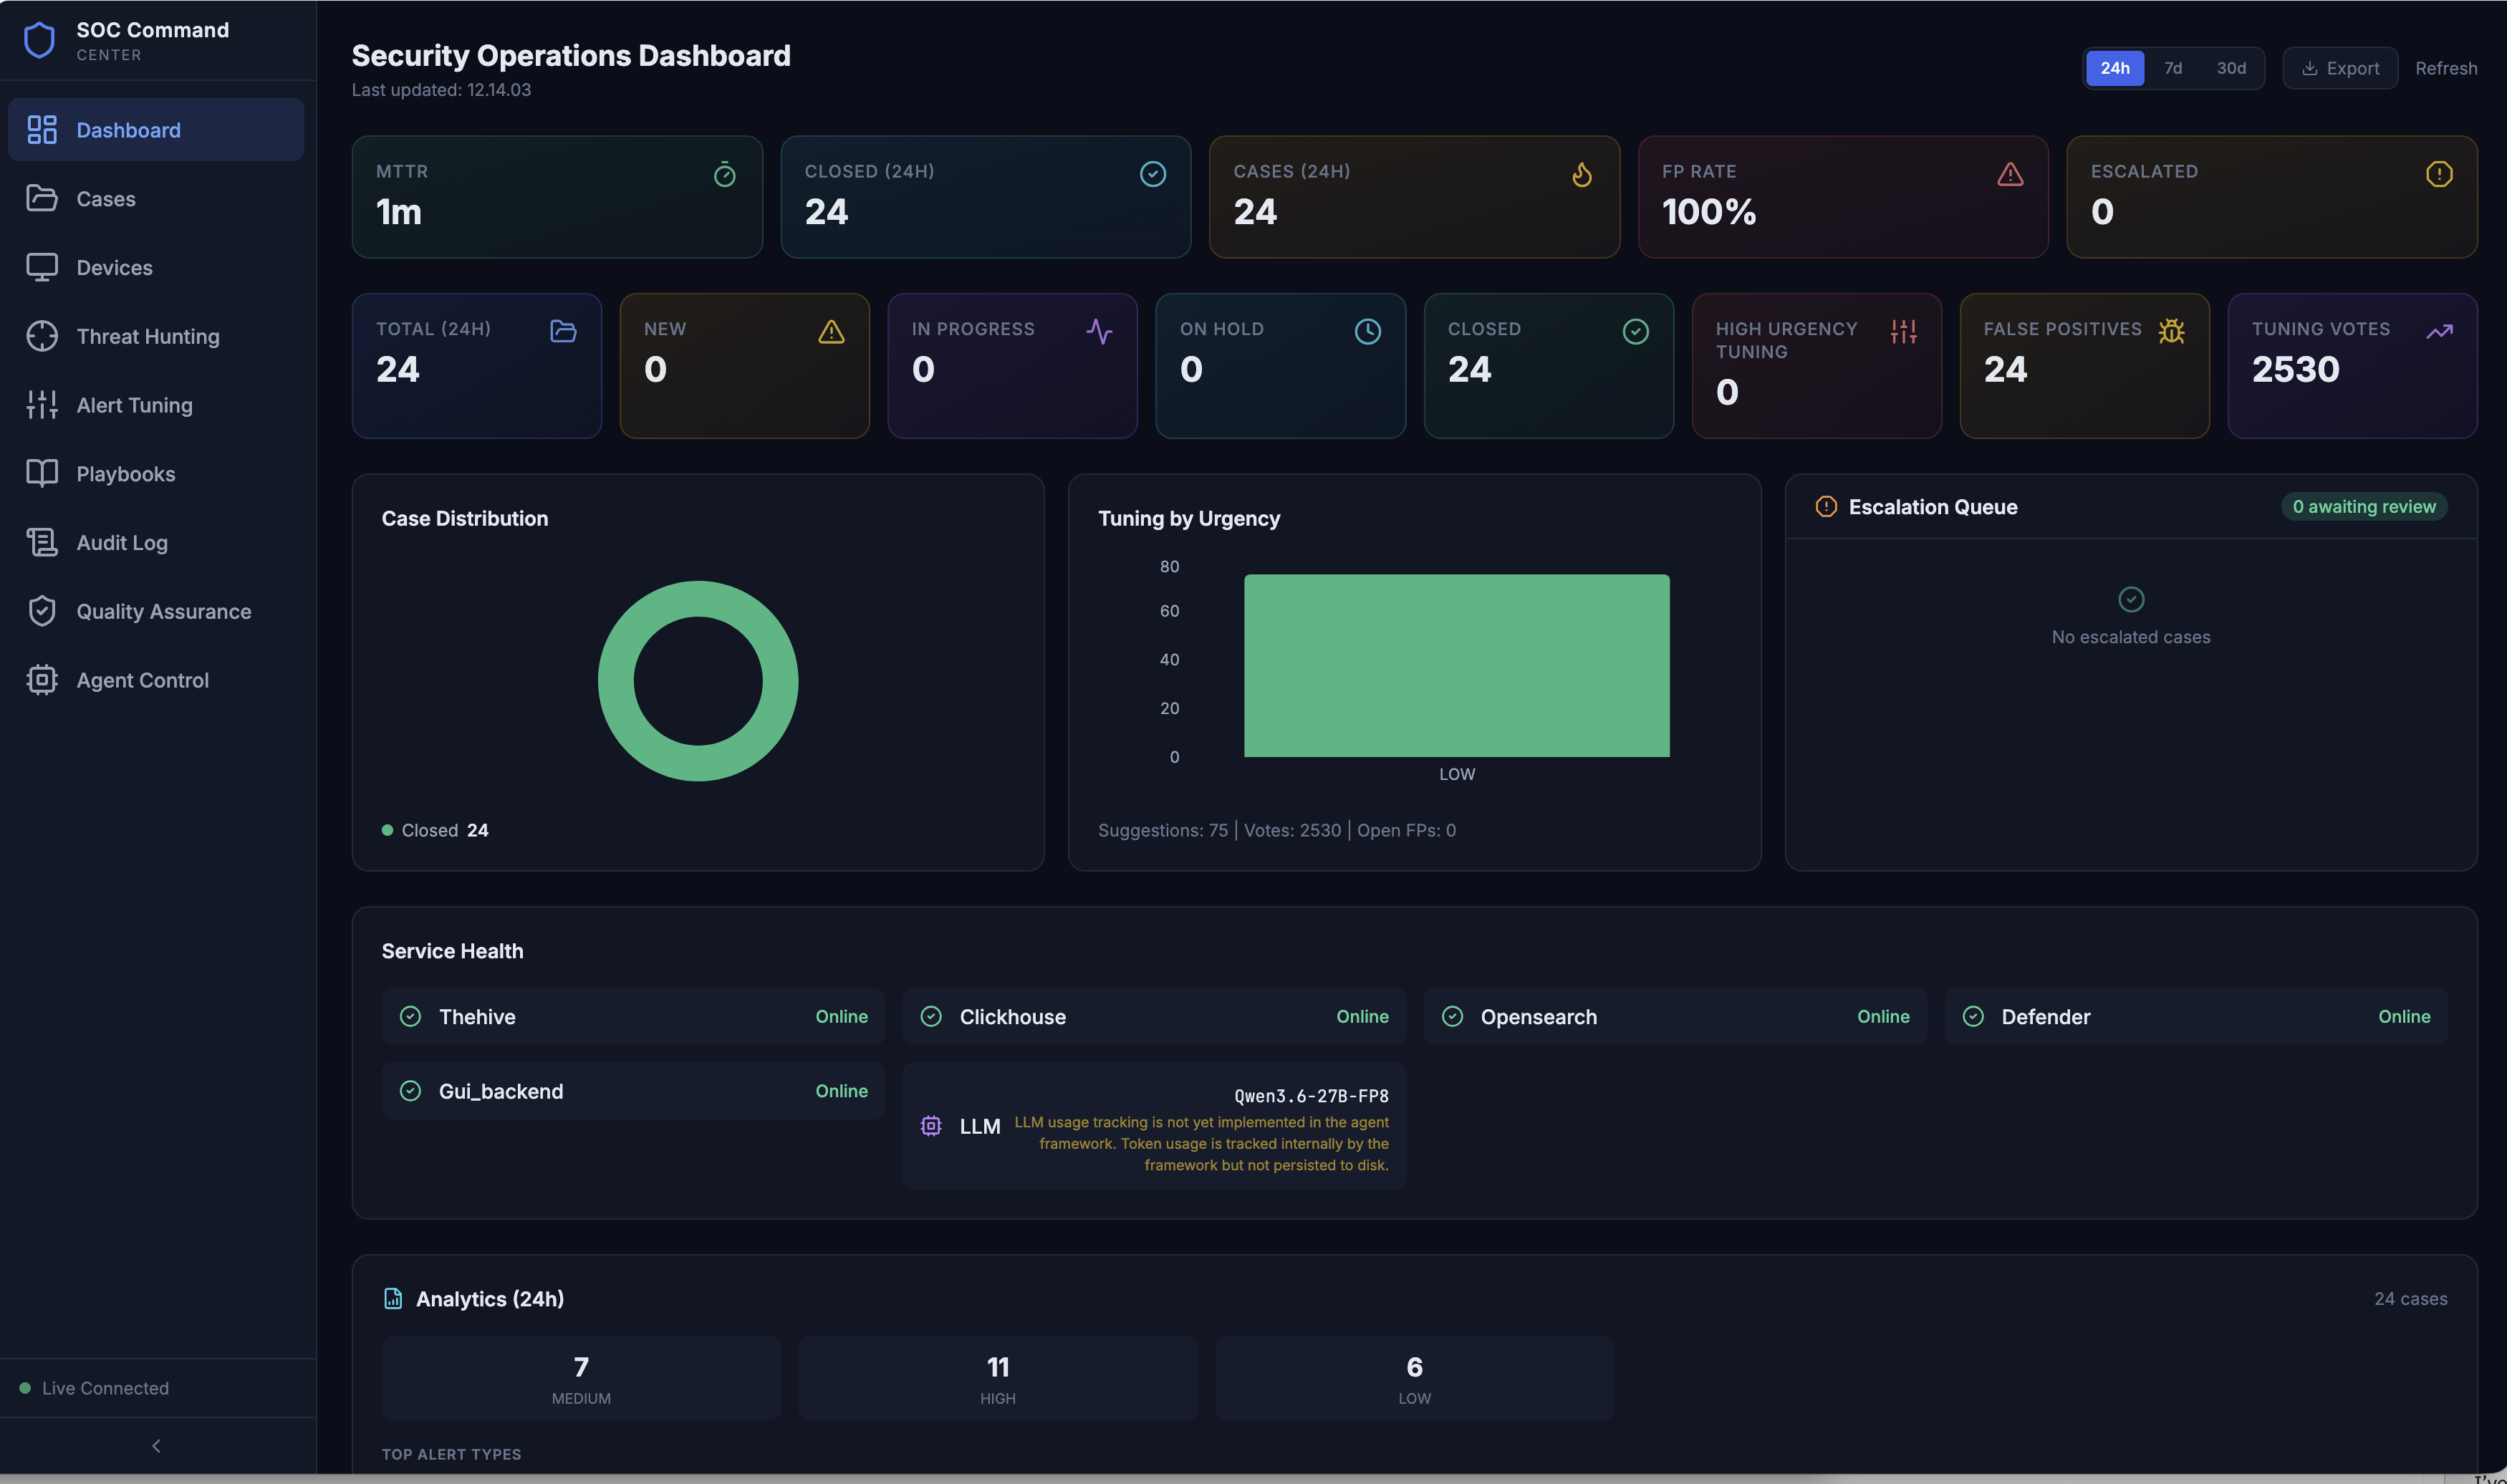Image resolution: width=2507 pixels, height=1484 pixels.
Task: Click the 'Last updated: 12.14.03' timestamp
Action: click(x=441, y=90)
